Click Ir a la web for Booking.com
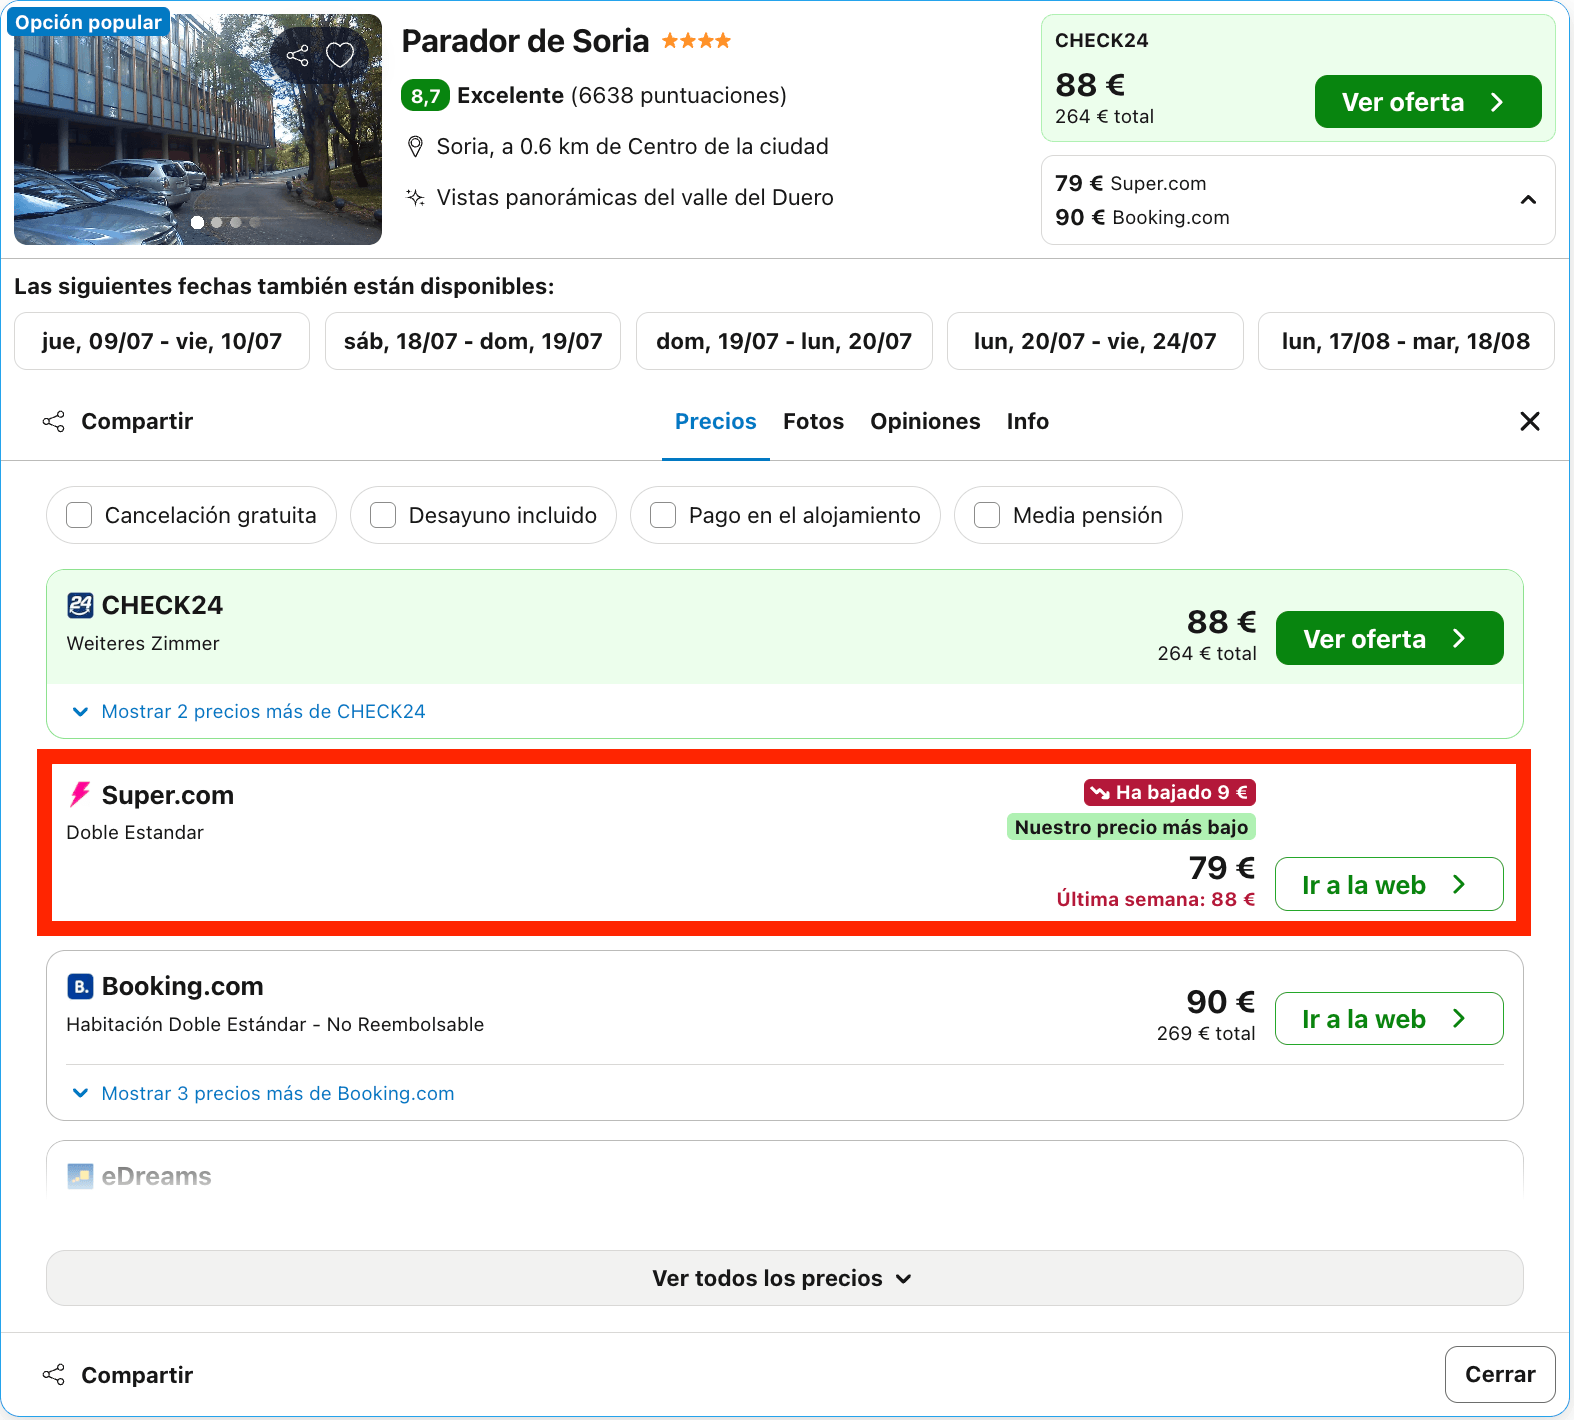 click(x=1389, y=1018)
